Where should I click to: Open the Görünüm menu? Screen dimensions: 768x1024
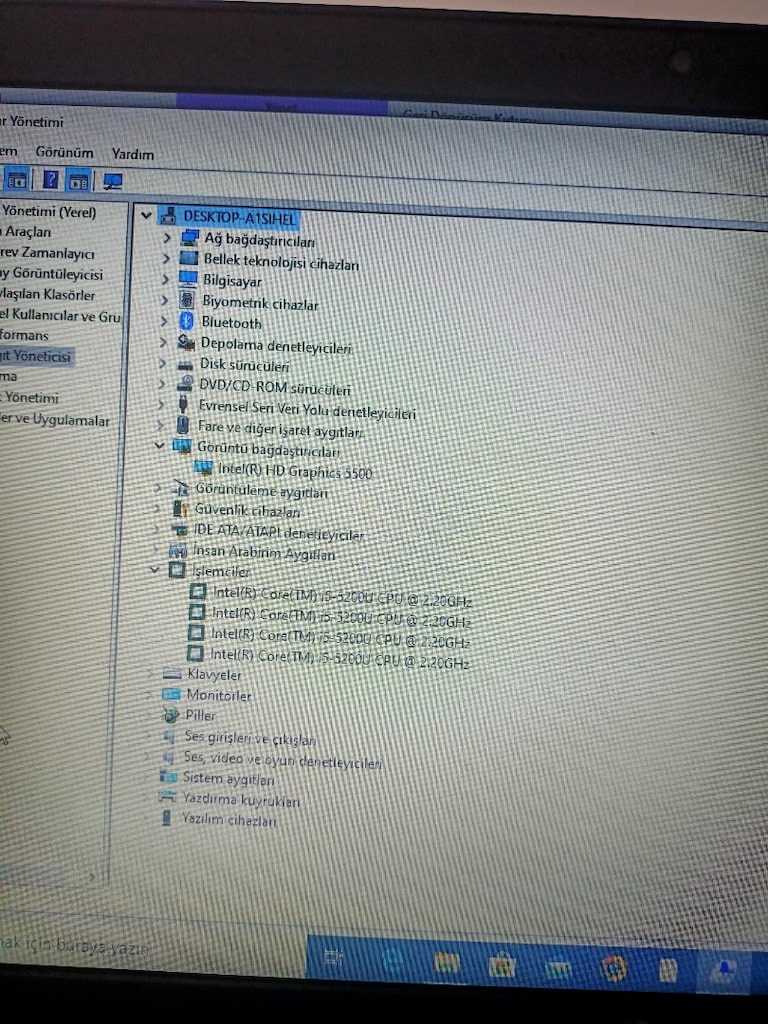[64, 152]
